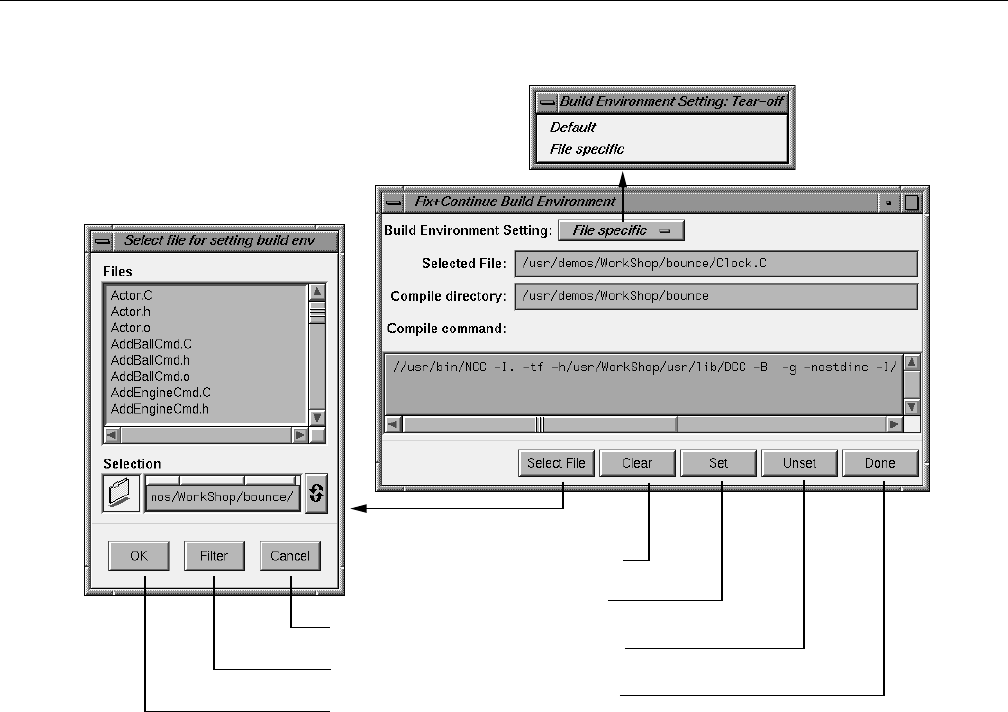
Task: Click the Filter button
Action: pos(214,556)
